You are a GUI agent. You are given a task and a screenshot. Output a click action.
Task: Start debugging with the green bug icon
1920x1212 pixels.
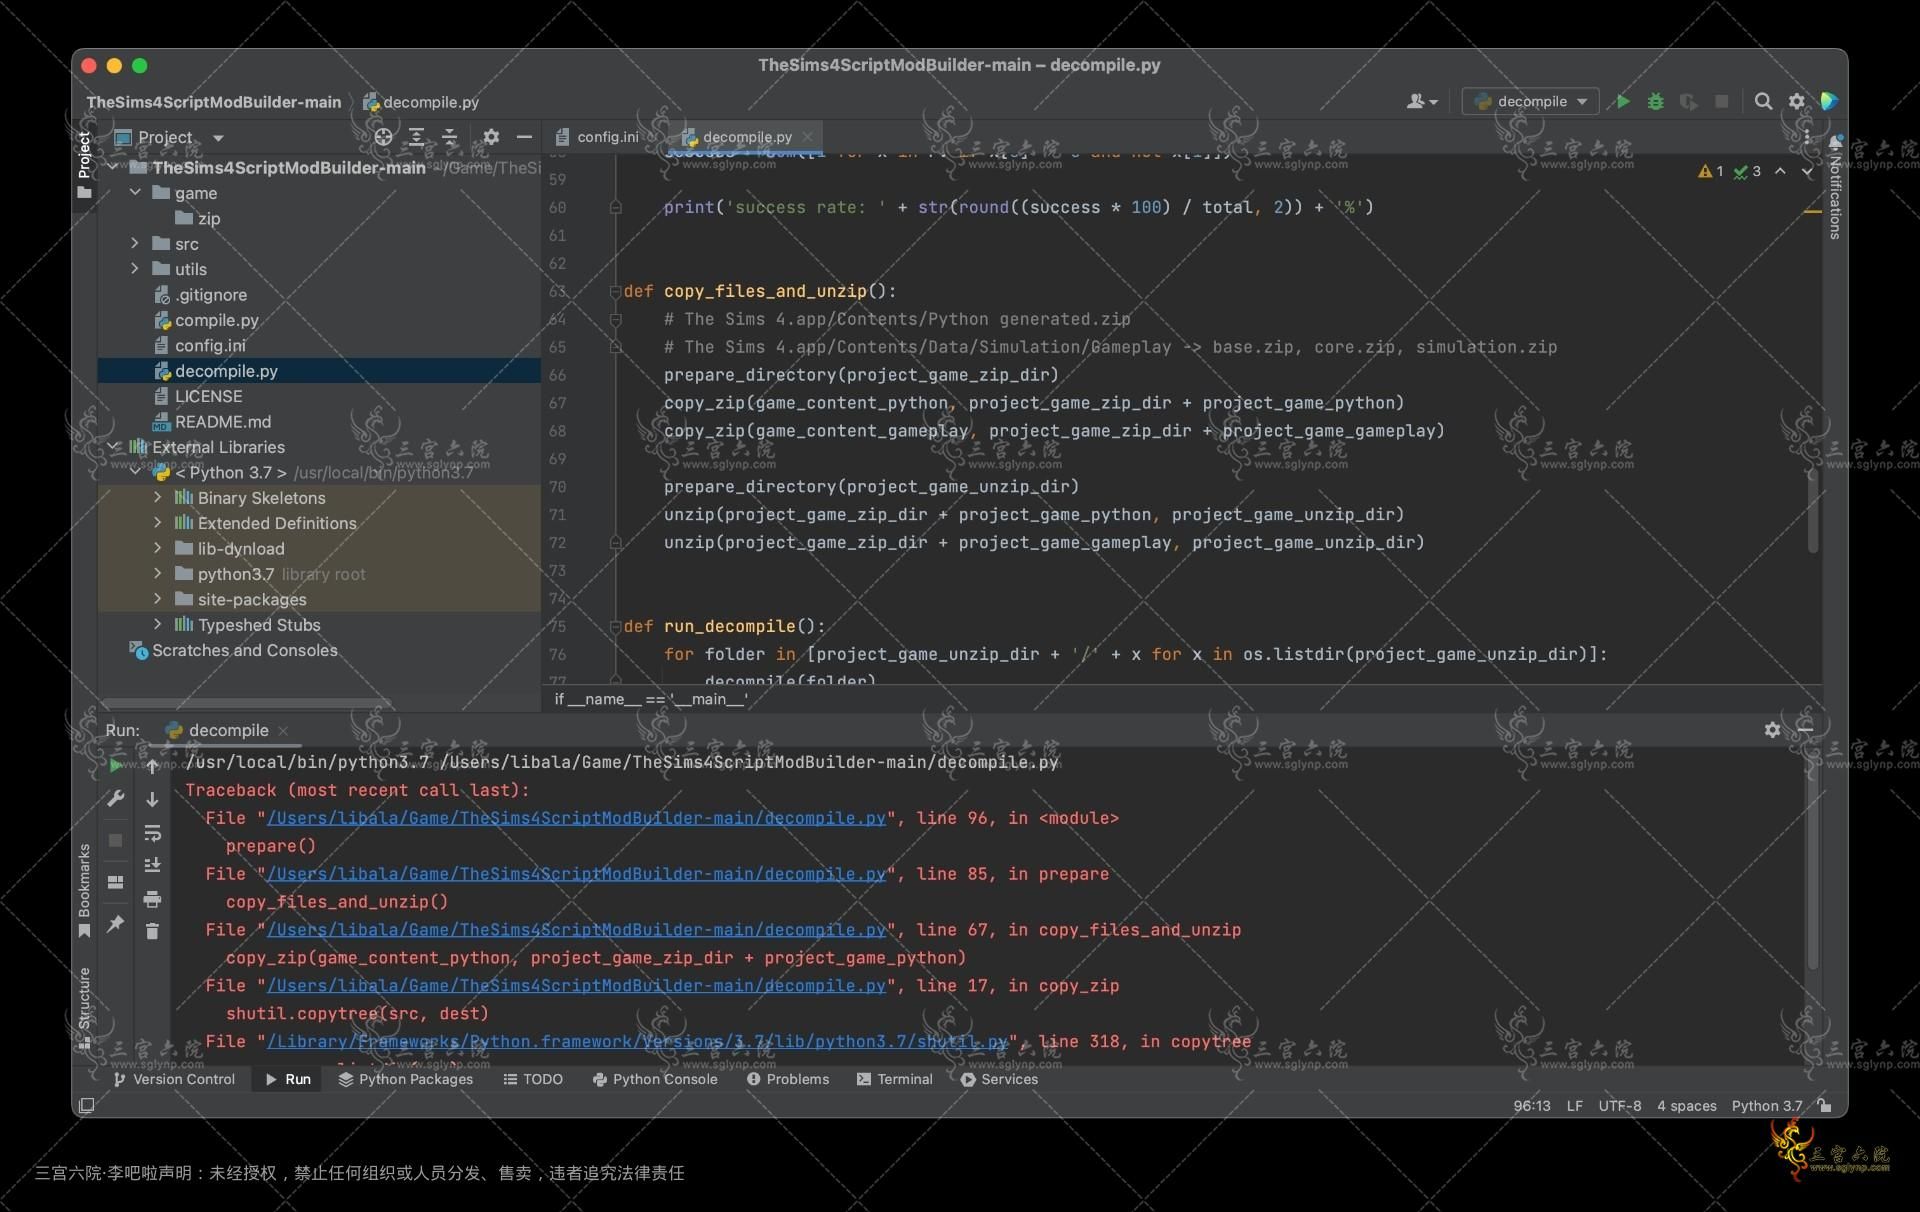tap(1656, 101)
